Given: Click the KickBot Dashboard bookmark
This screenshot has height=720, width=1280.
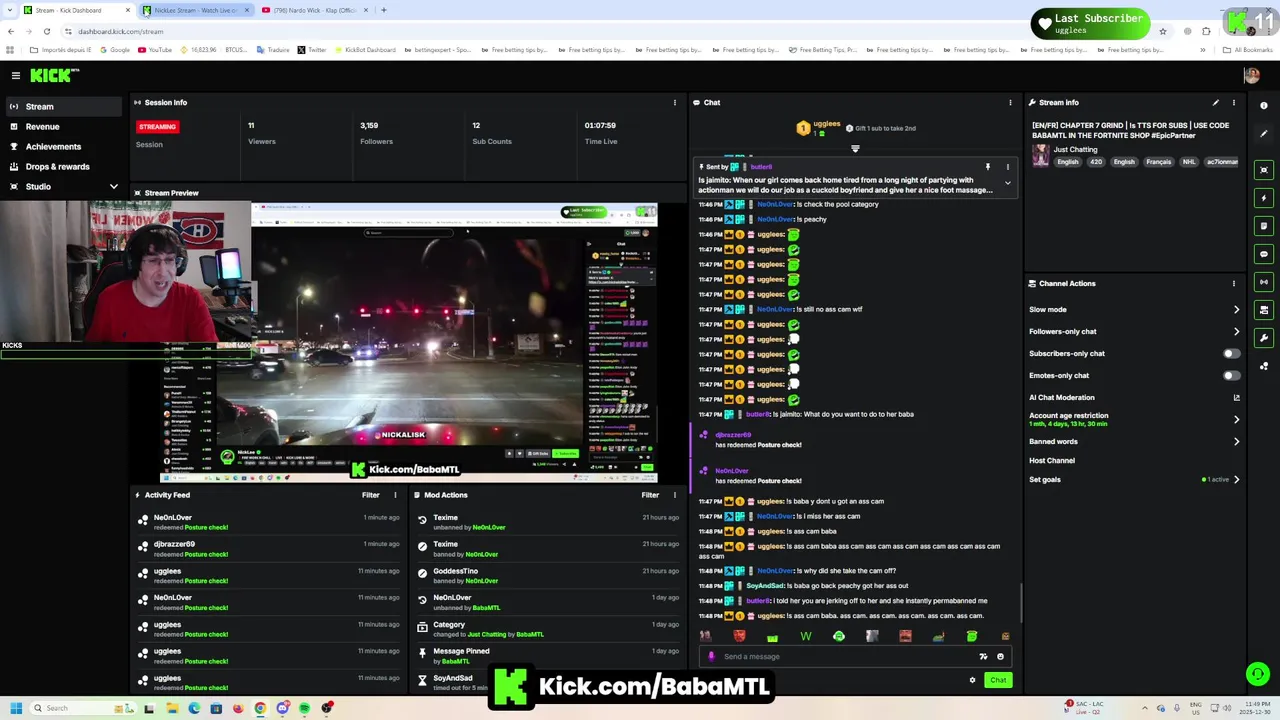Looking at the screenshot, I should pyautogui.click(x=364, y=50).
